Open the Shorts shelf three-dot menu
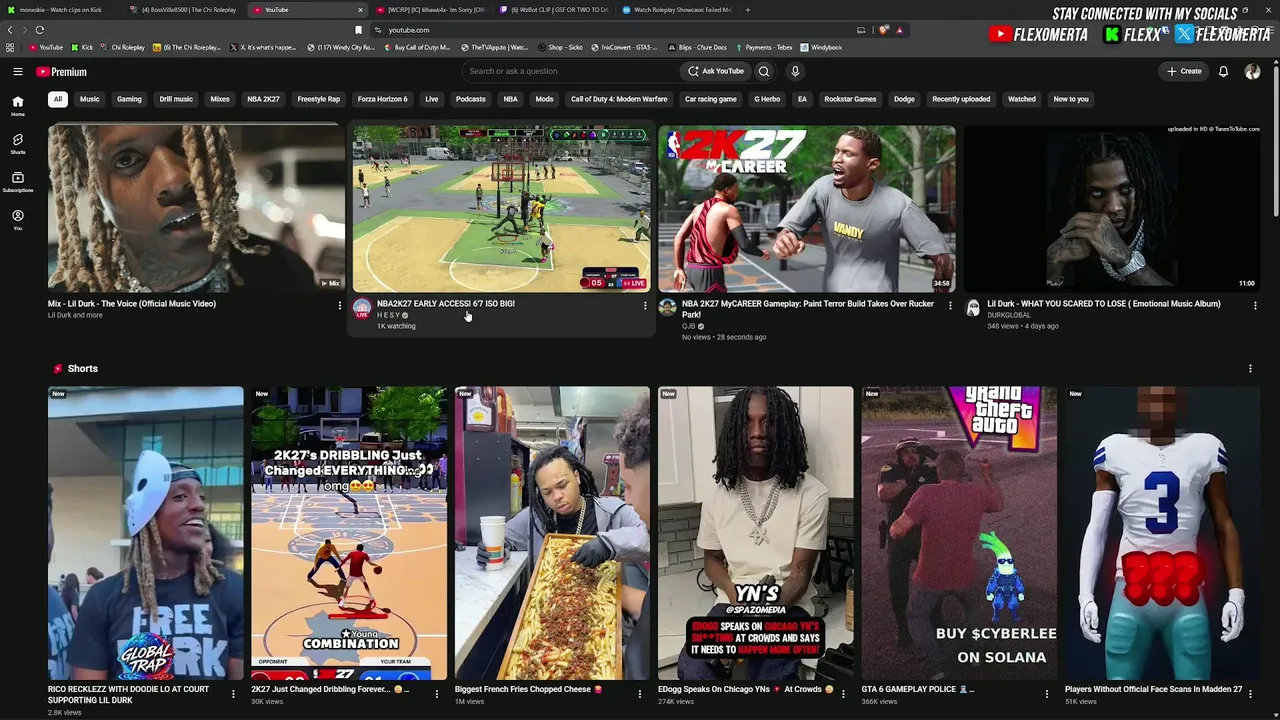The width and height of the screenshot is (1280, 720). point(1250,369)
